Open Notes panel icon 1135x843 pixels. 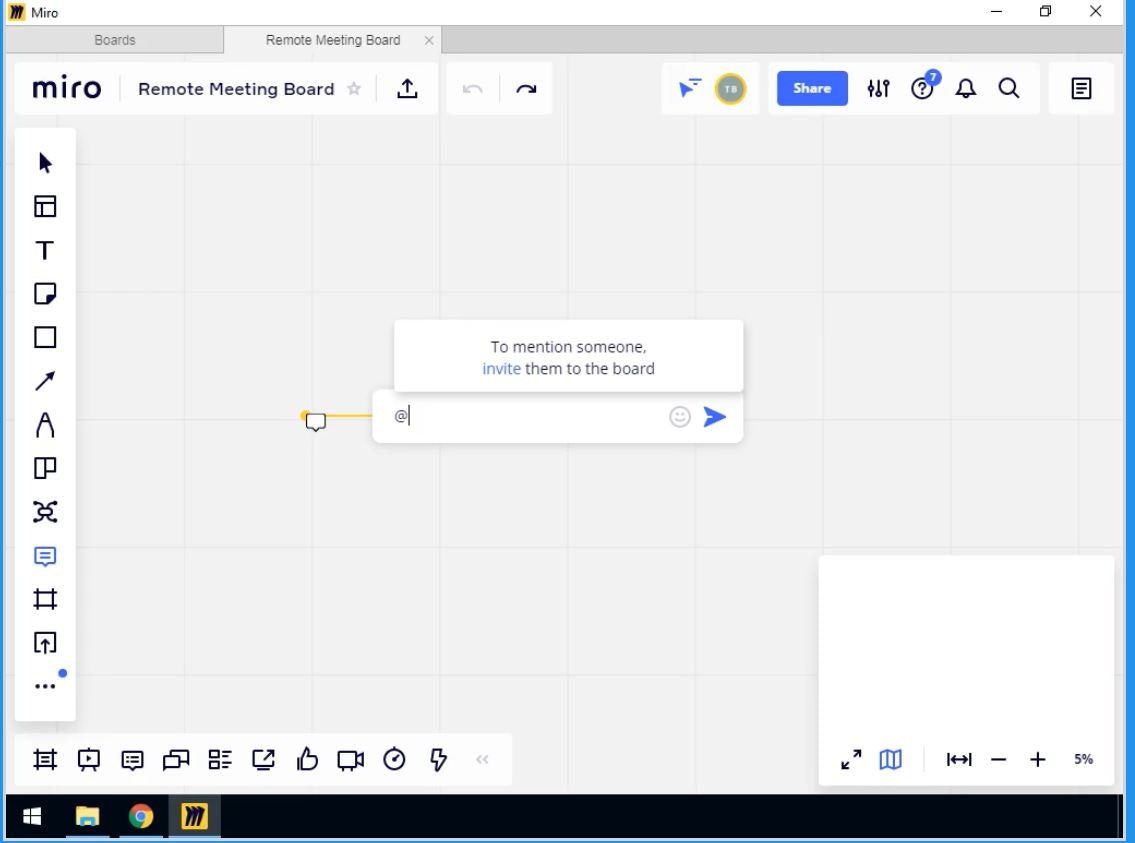pyautogui.click(x=1081, y=88)
